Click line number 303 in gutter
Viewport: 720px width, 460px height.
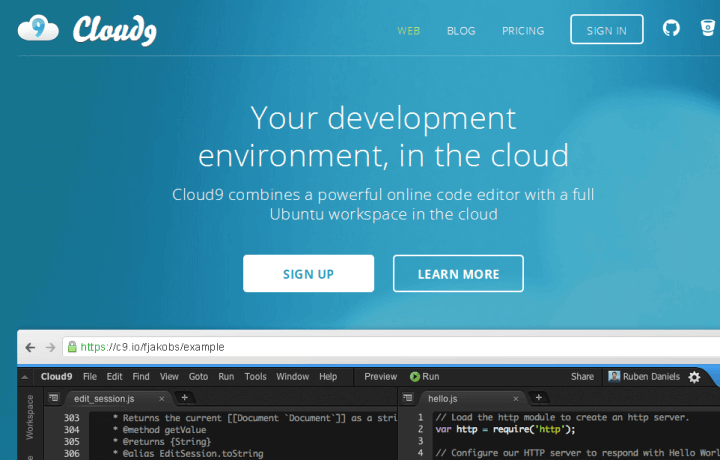[x=71, y=418]
